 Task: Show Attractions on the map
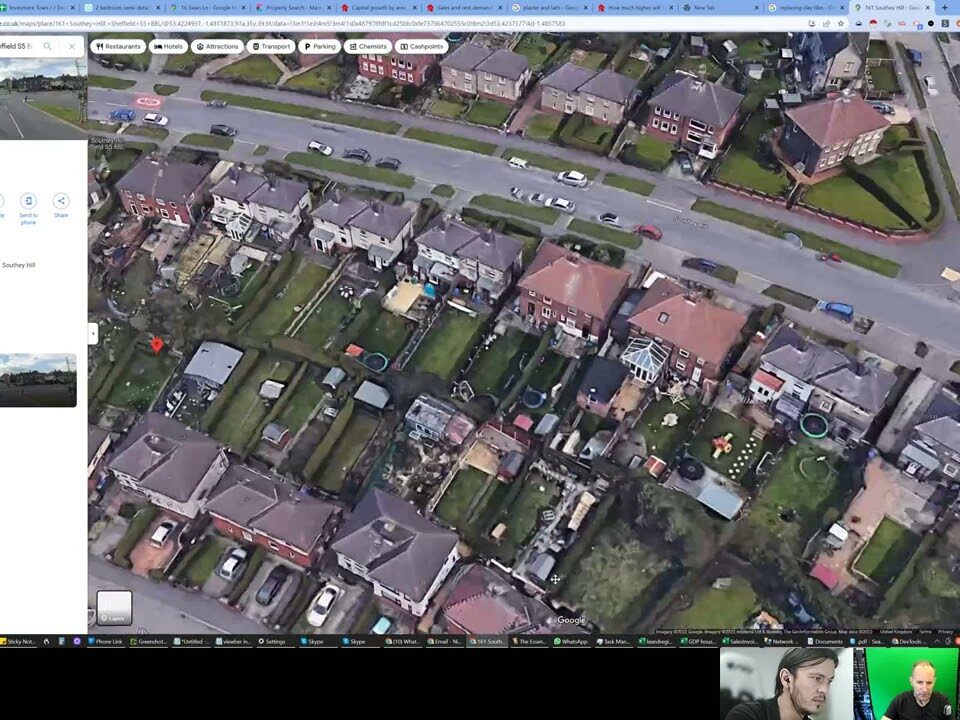217,46
